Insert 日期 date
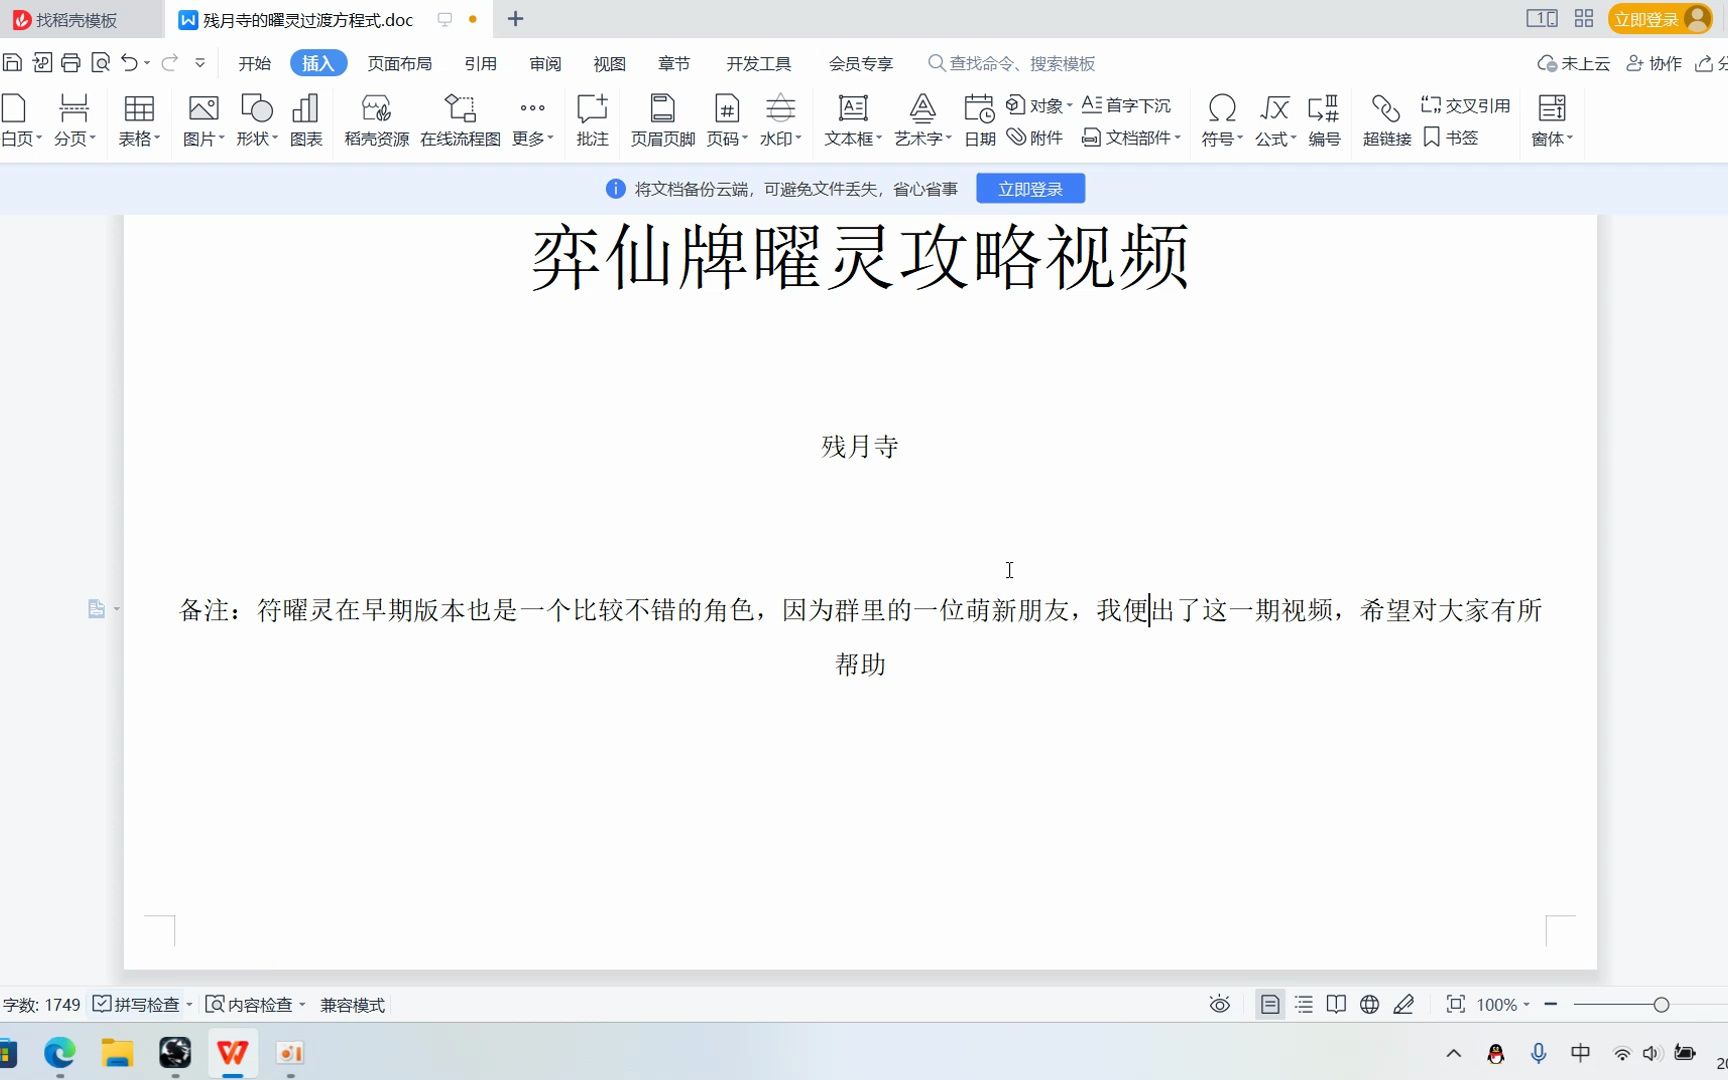 pyautogui.click(x=979, y=120)
